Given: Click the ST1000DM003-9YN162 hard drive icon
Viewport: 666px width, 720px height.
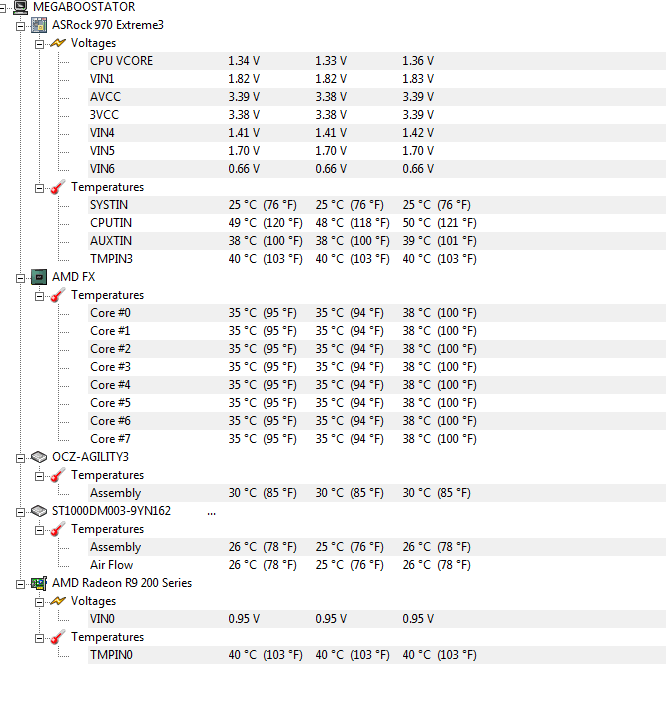Looking at the screenshot, I should point(39,511).
